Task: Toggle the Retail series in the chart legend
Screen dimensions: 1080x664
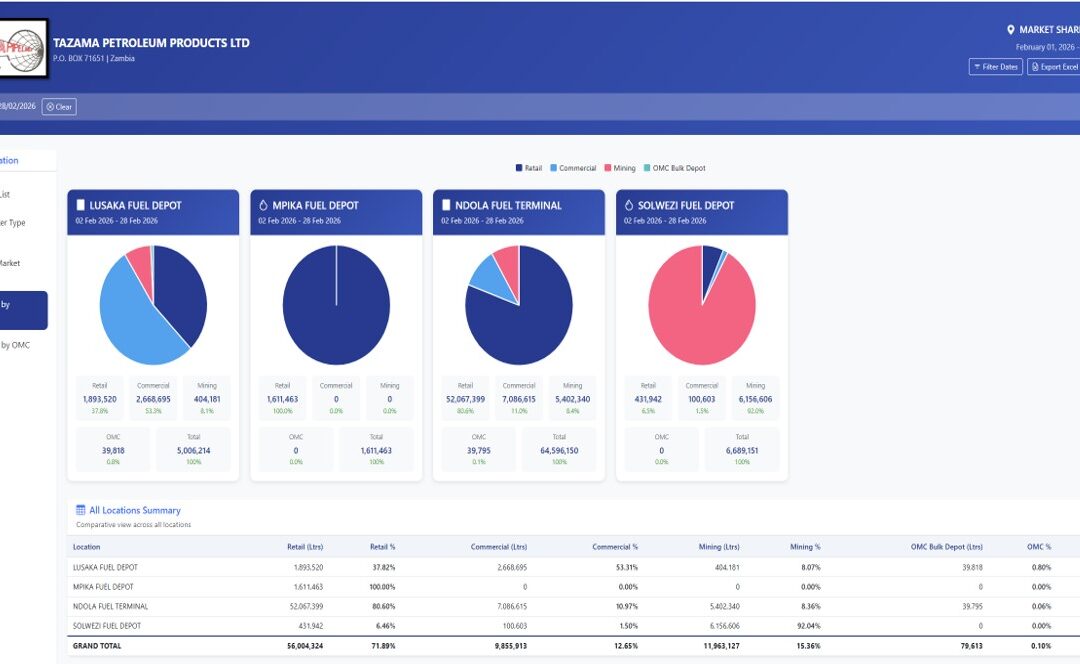Action: pos(528,168)
